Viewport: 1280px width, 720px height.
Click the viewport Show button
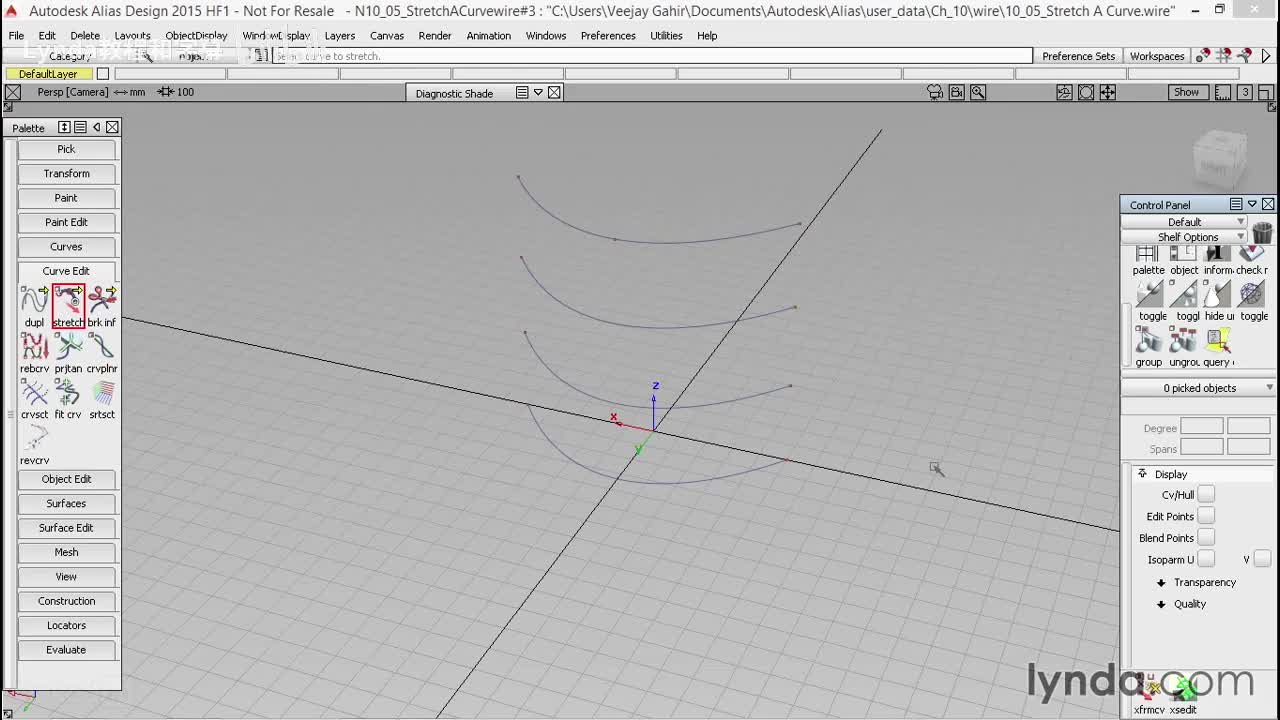[x=1186, y=92]
